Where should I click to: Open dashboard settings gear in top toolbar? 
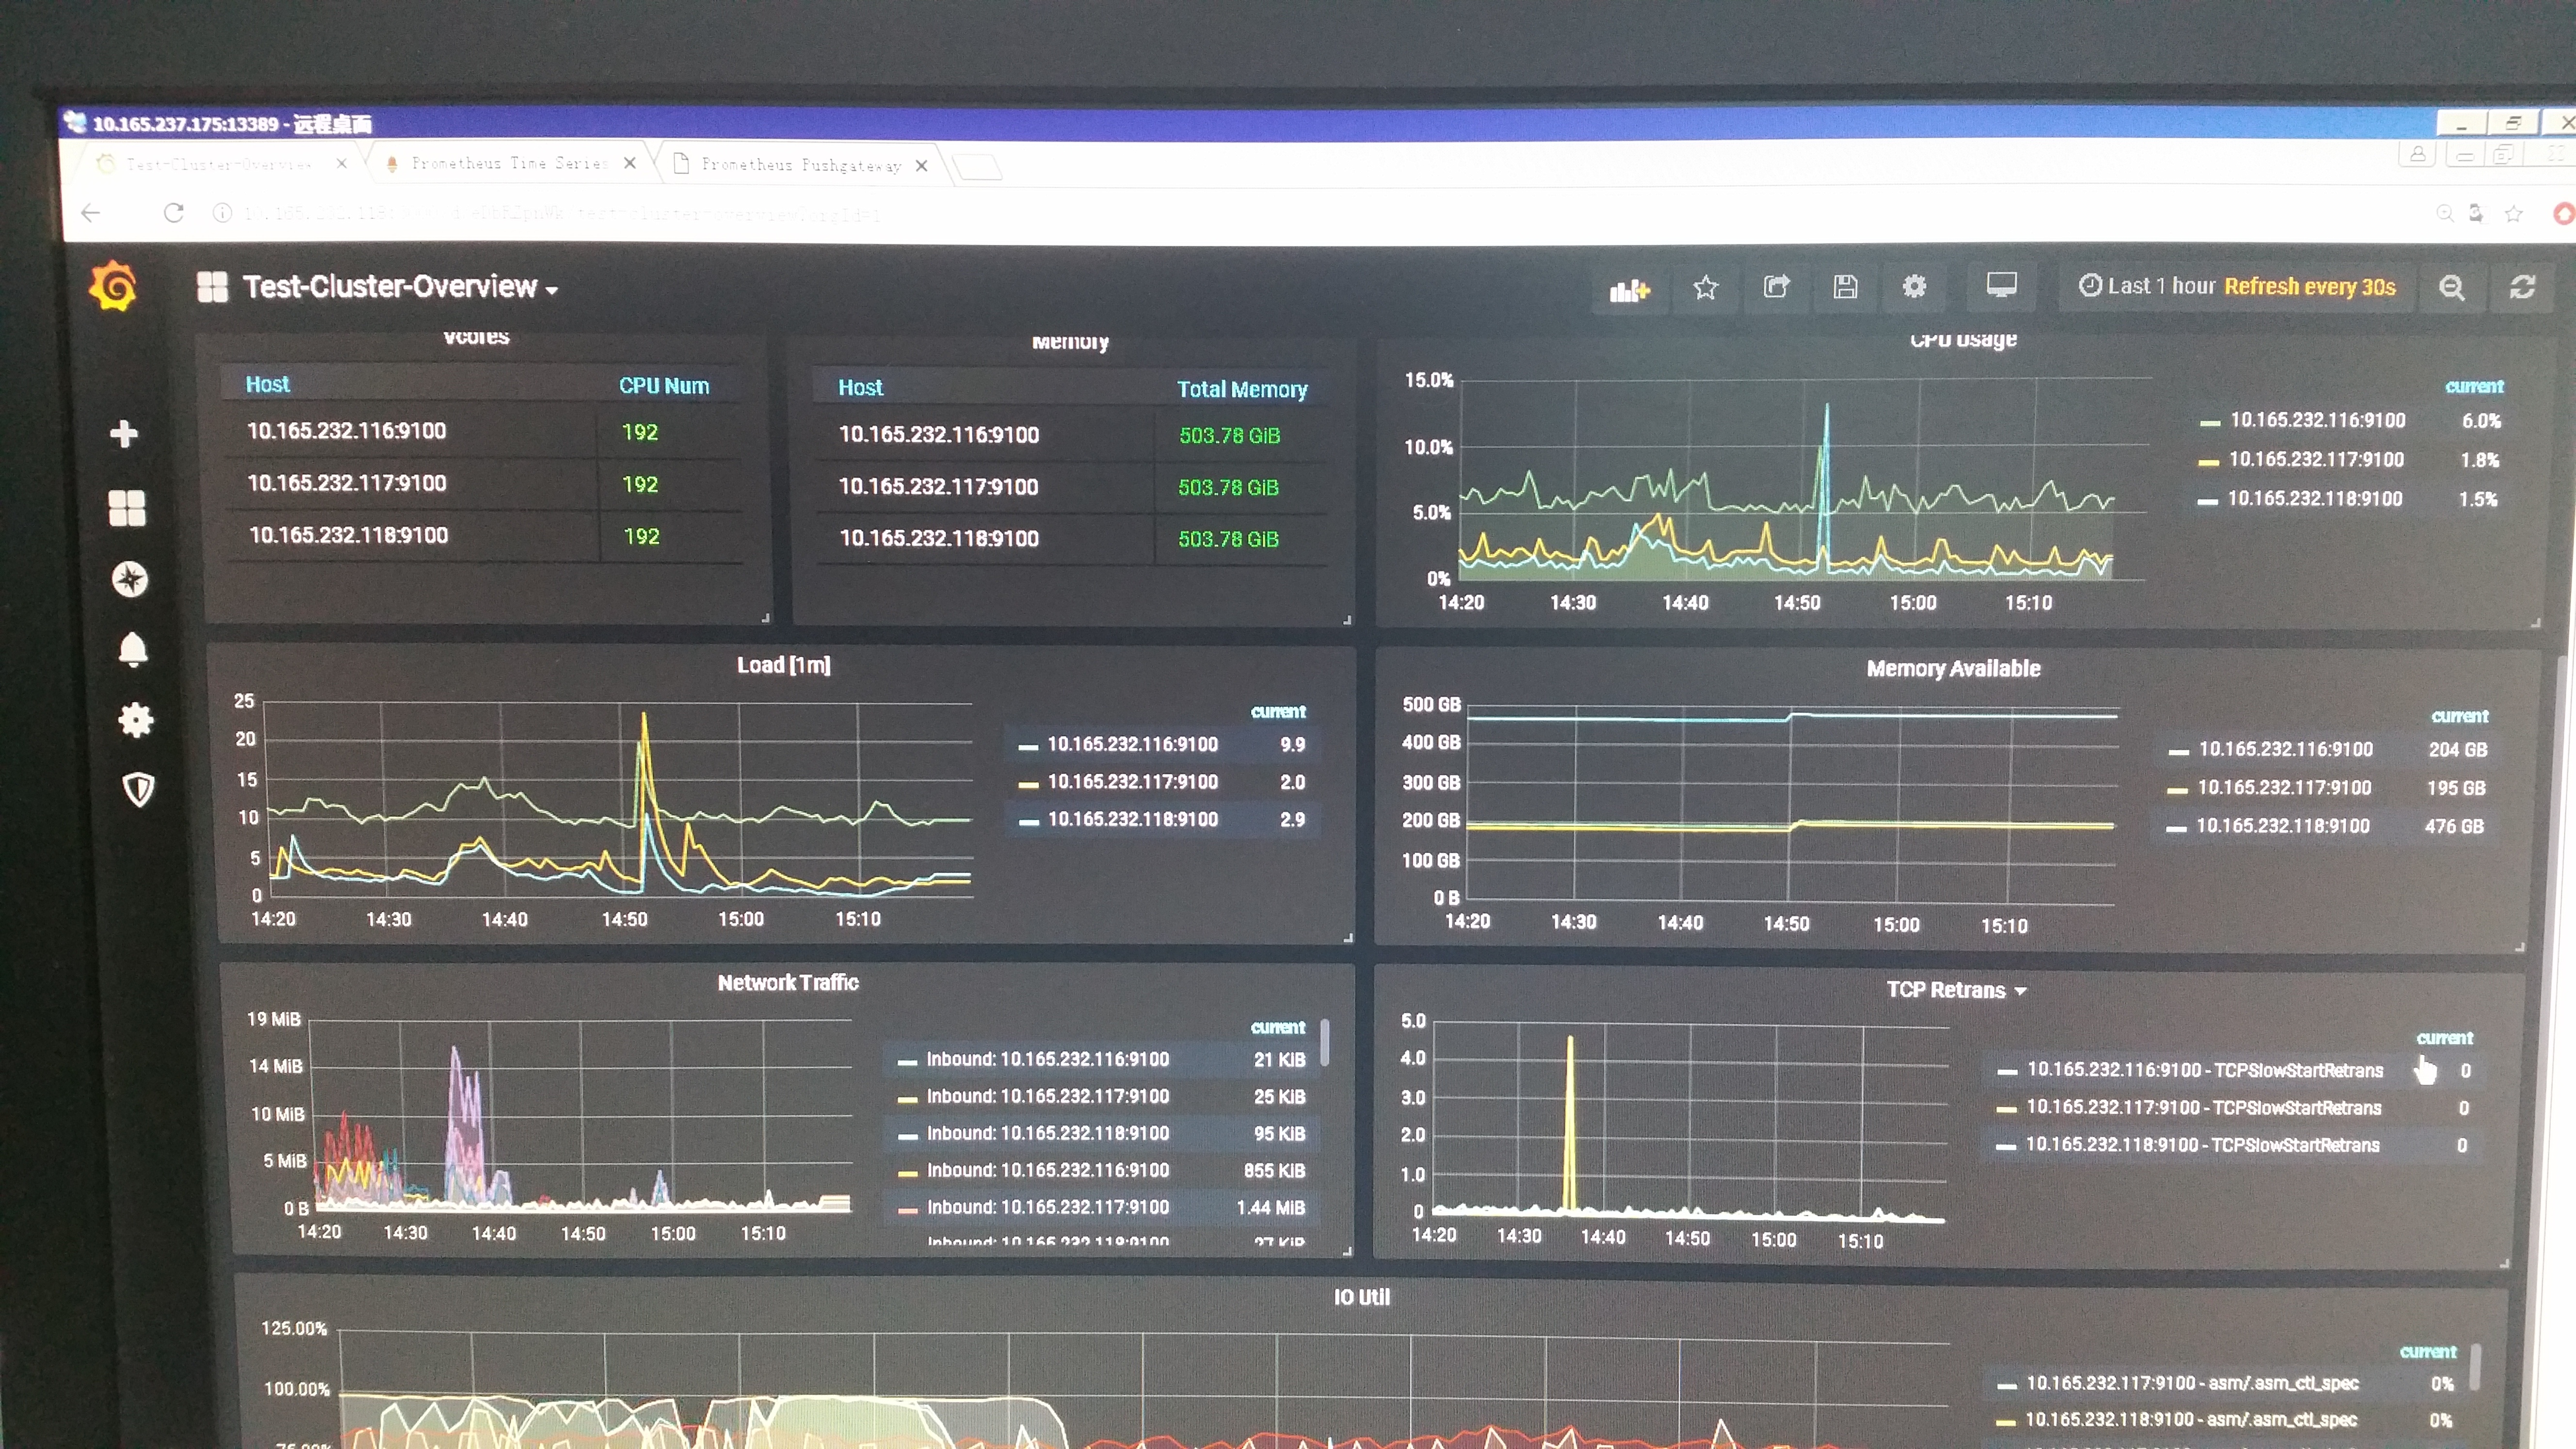[x=1914, y=287]
